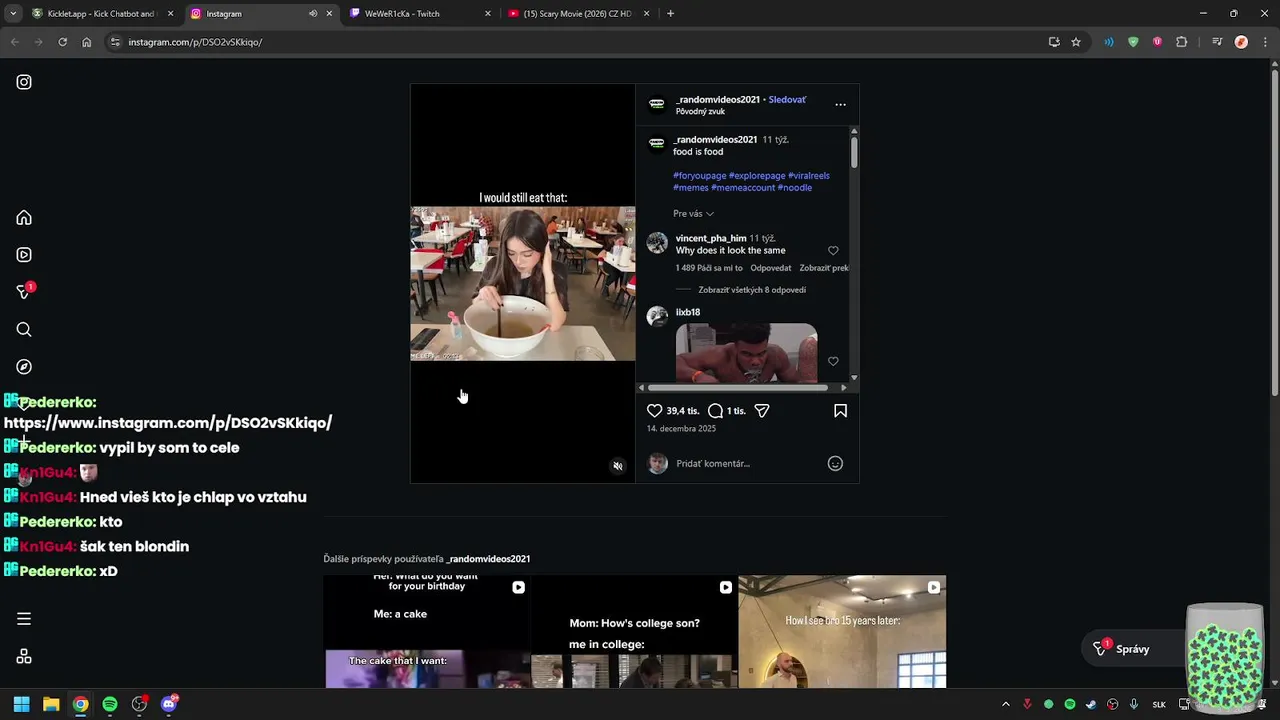Like lixb18's comment

click(833, 361)
